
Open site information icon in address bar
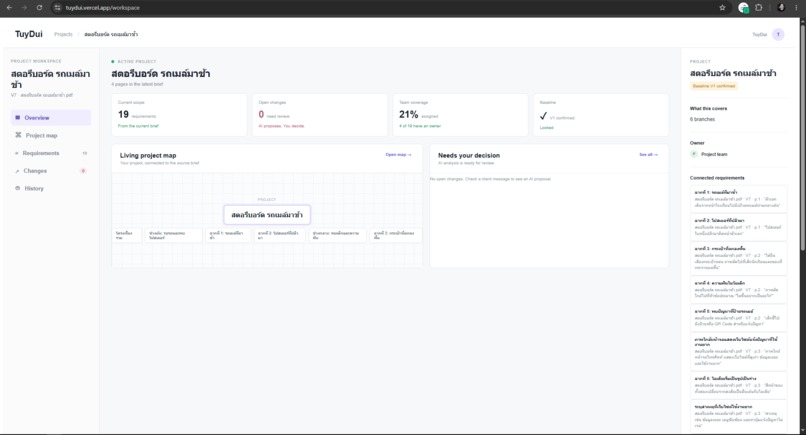coord(58,8)
